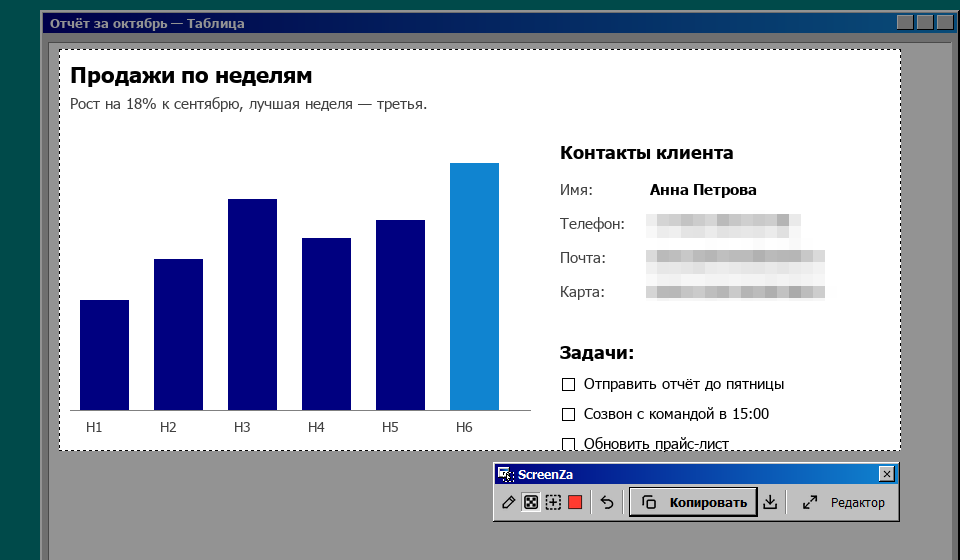Open the Редактор editor button

coord(844,502)
